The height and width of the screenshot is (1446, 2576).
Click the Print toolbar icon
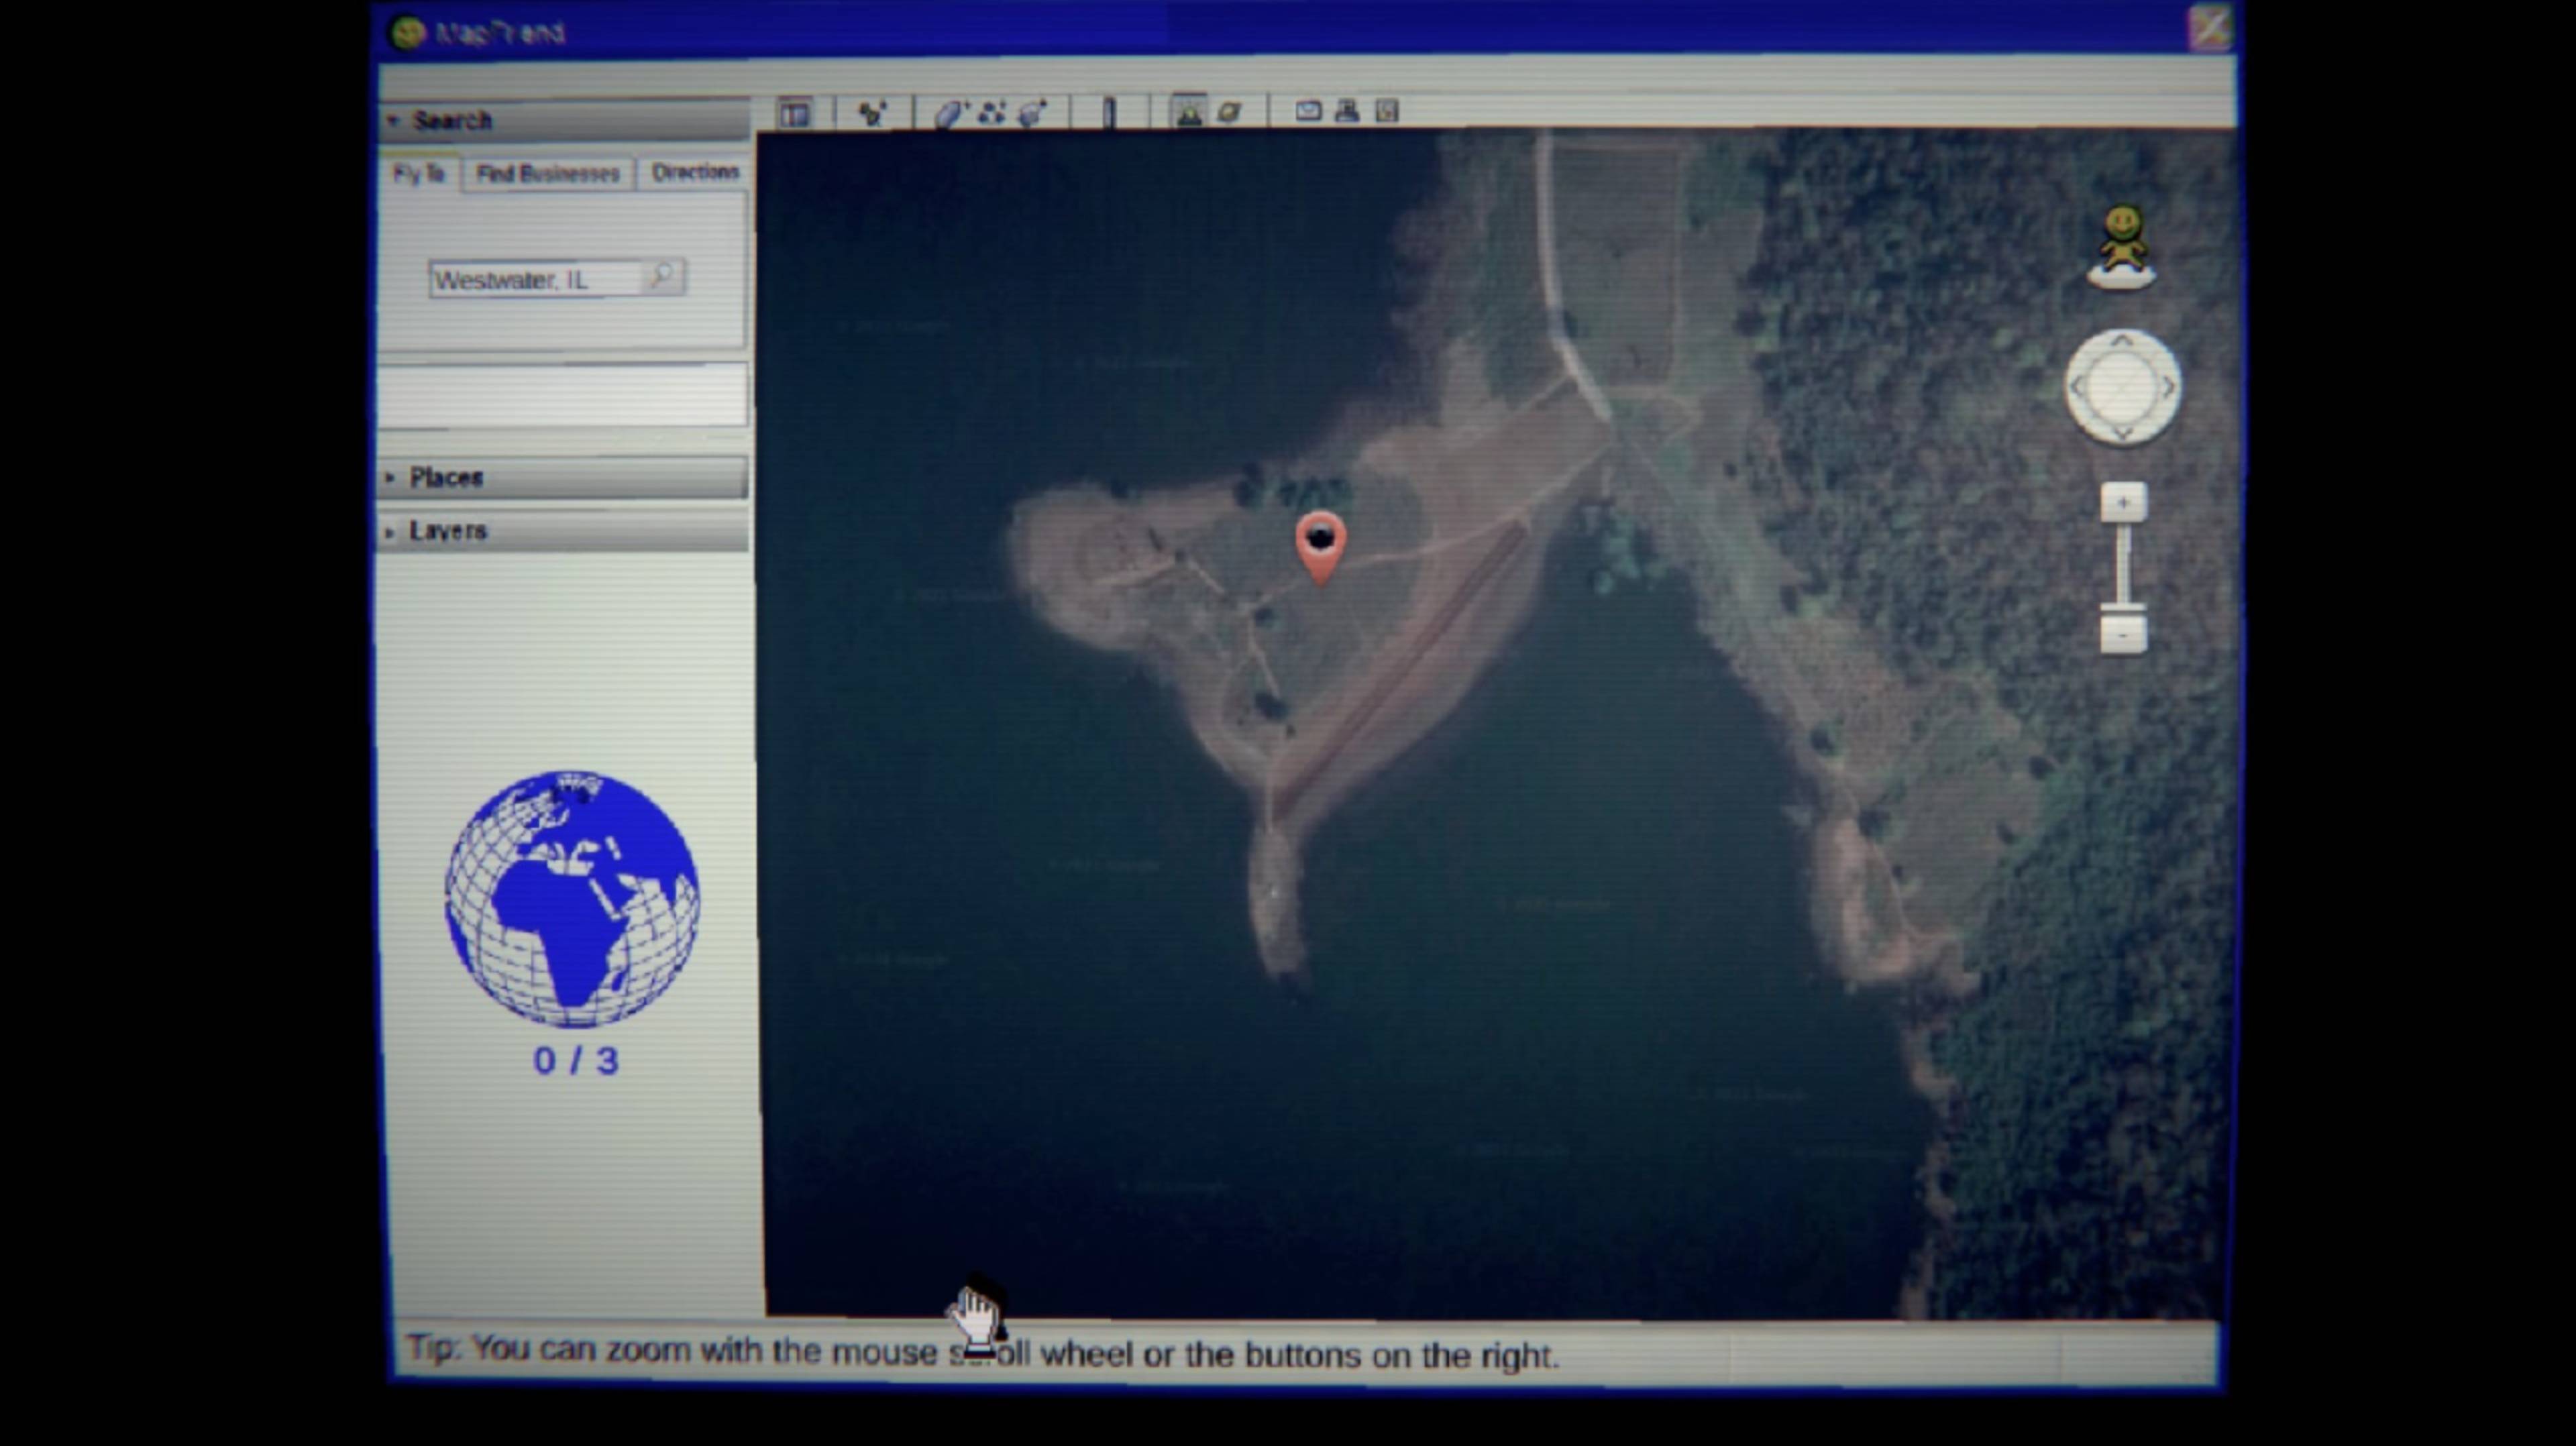(1347, 111)
